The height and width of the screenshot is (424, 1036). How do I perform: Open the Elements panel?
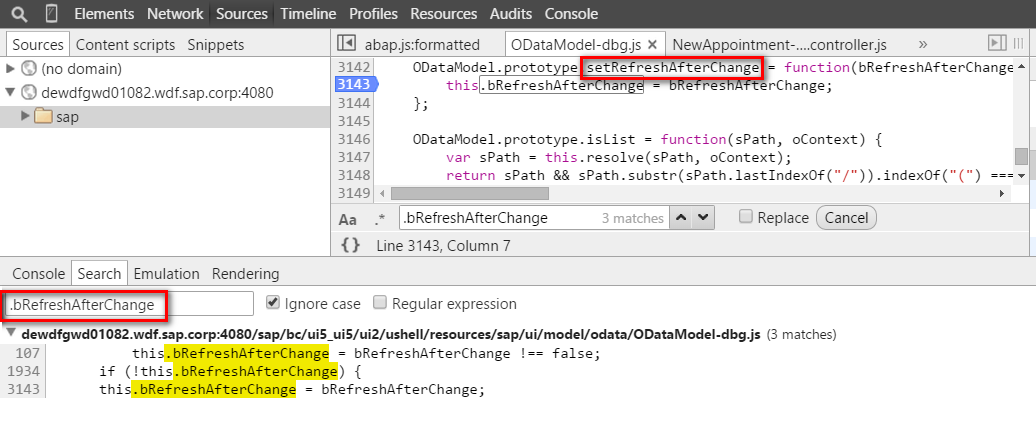point(104,14)
